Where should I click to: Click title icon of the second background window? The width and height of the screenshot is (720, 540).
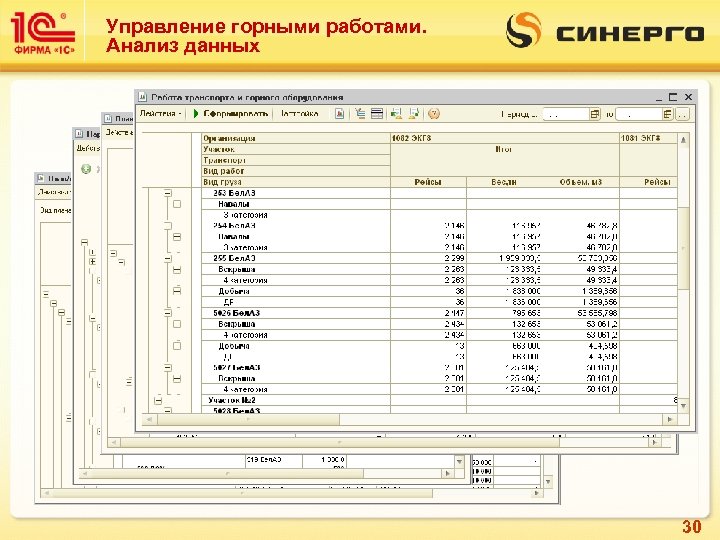108,118
